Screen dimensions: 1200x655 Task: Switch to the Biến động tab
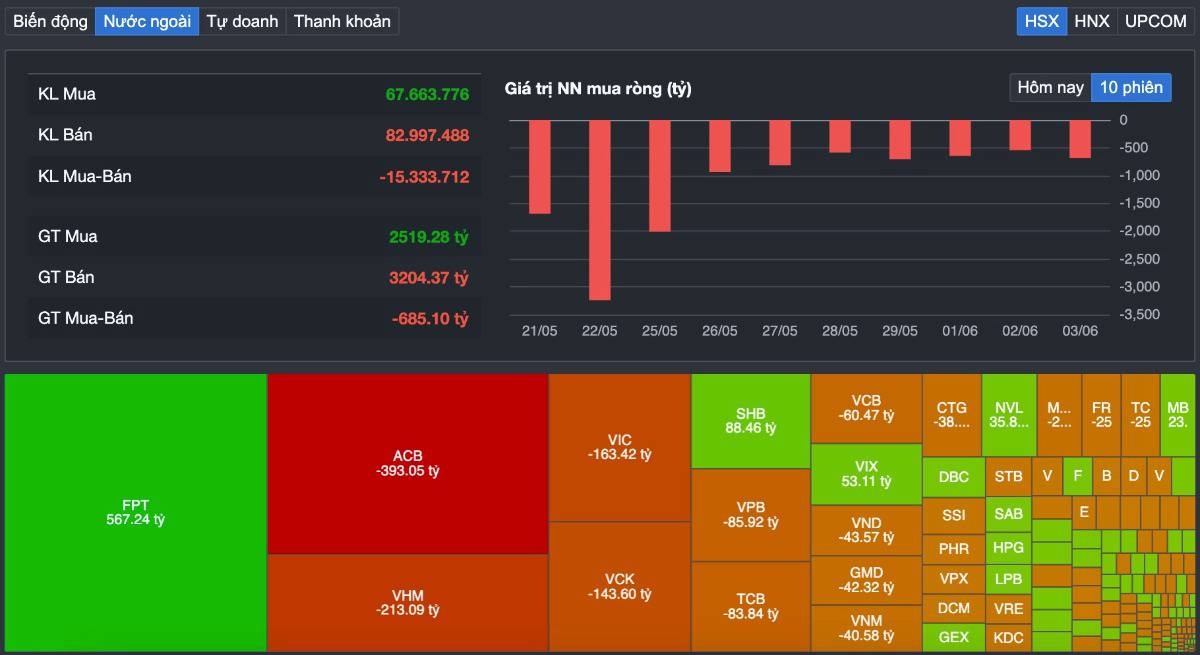click(50, 21)
